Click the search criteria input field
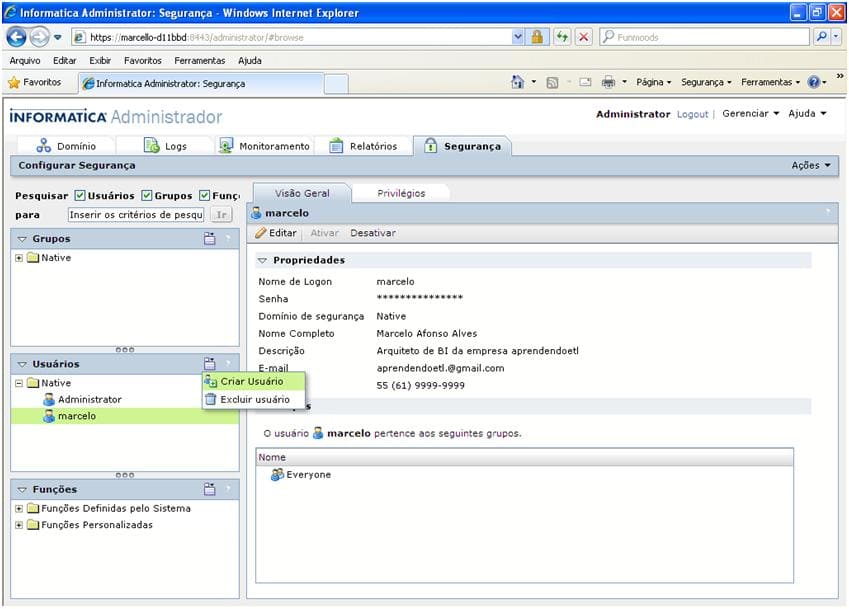Viewport: 849px width, 609px height. coord(136,215)
